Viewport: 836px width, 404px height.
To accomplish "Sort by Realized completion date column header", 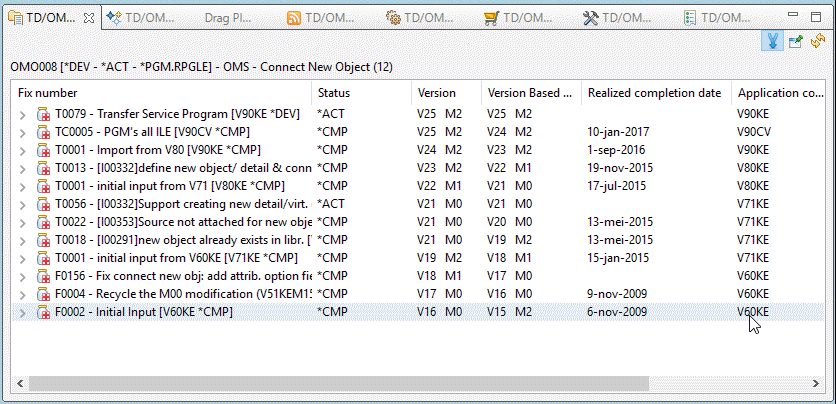I will [x=654, y=93].
